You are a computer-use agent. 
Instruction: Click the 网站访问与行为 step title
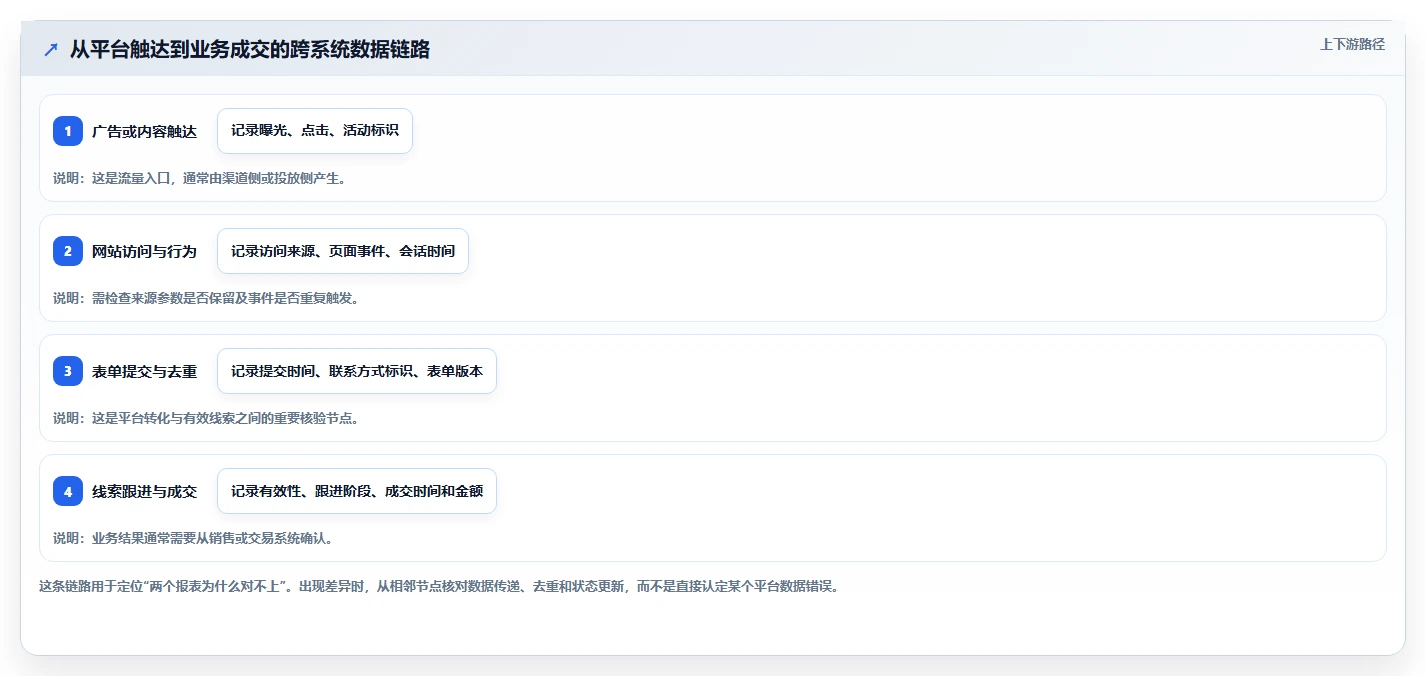(x=144, y=251)
